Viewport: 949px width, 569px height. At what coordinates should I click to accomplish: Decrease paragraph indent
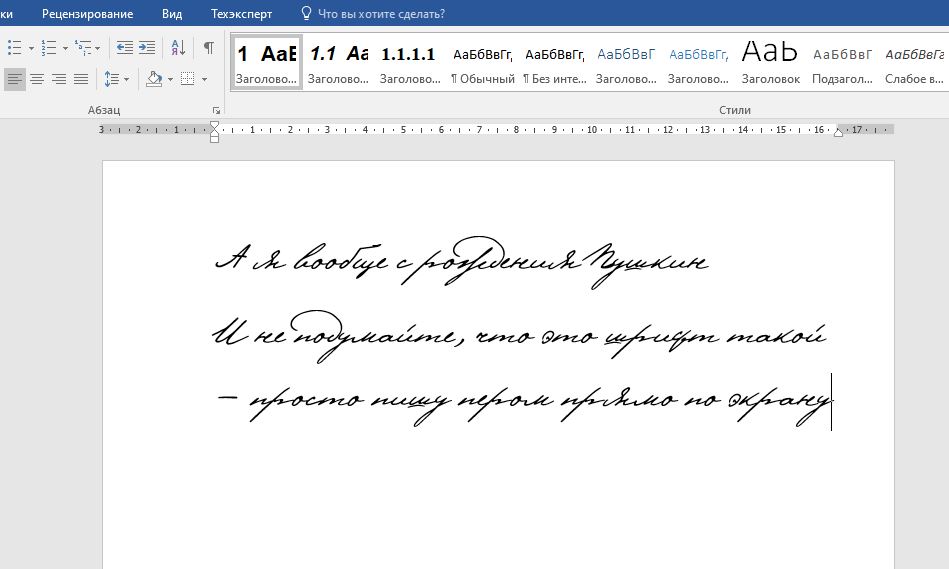(x=125, y=47)
